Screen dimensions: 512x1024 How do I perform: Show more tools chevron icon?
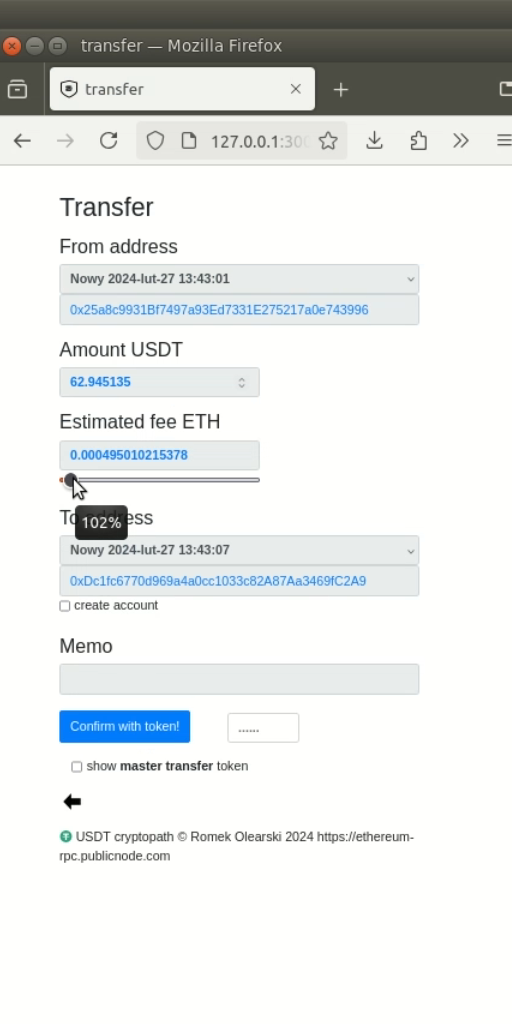(x=461, y=140)
